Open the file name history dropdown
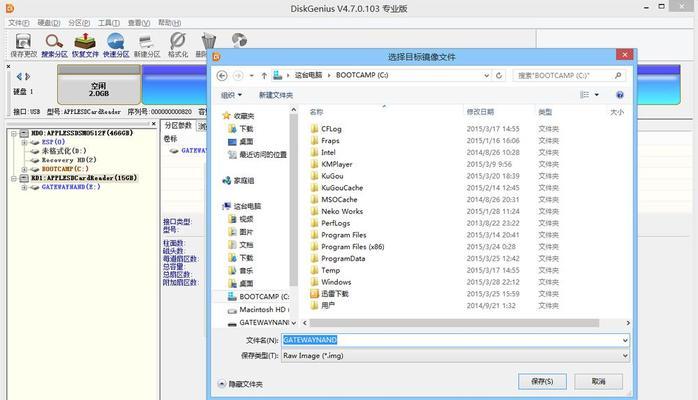 pyautogui.click(x=625, y=340)
